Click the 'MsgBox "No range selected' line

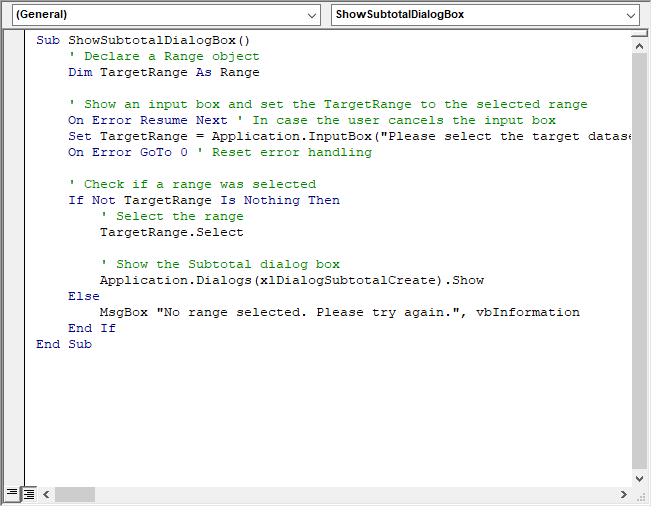point(340,313)
